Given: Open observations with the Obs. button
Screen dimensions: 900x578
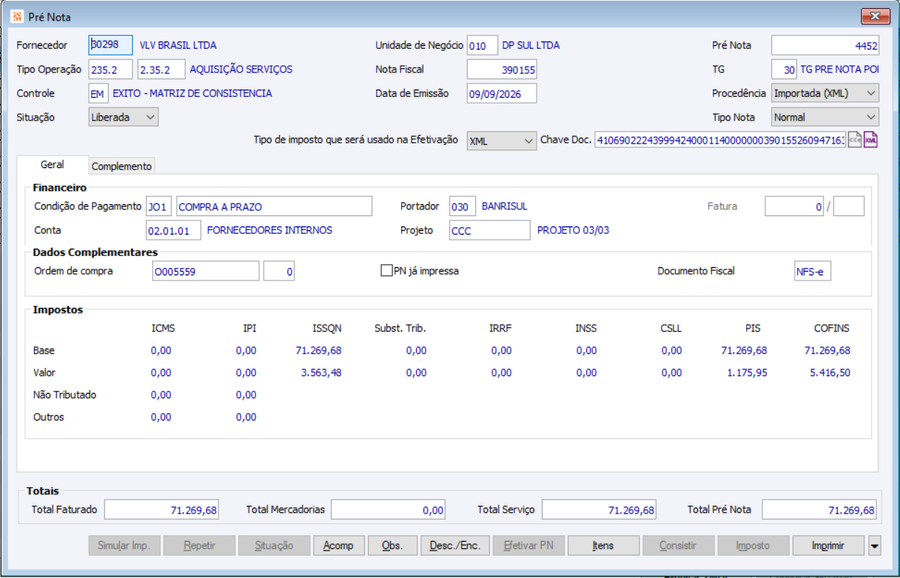Looking at the screenshot, I should click(x=392, y=545).
